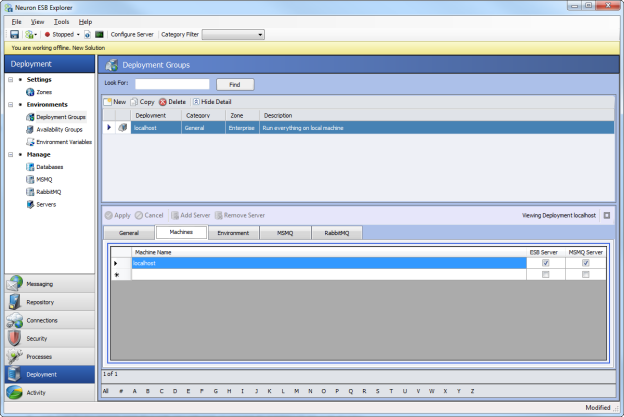Expand the Stopped status dropdown arrow

click(78, 34)
